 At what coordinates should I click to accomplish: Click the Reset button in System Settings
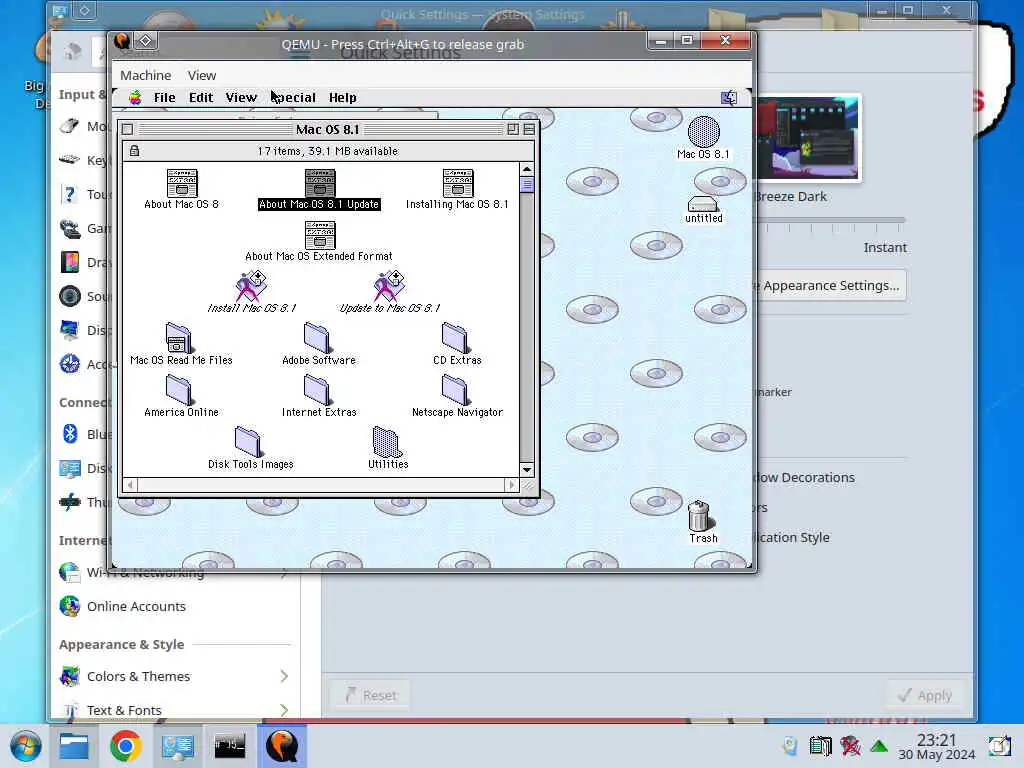371,696
